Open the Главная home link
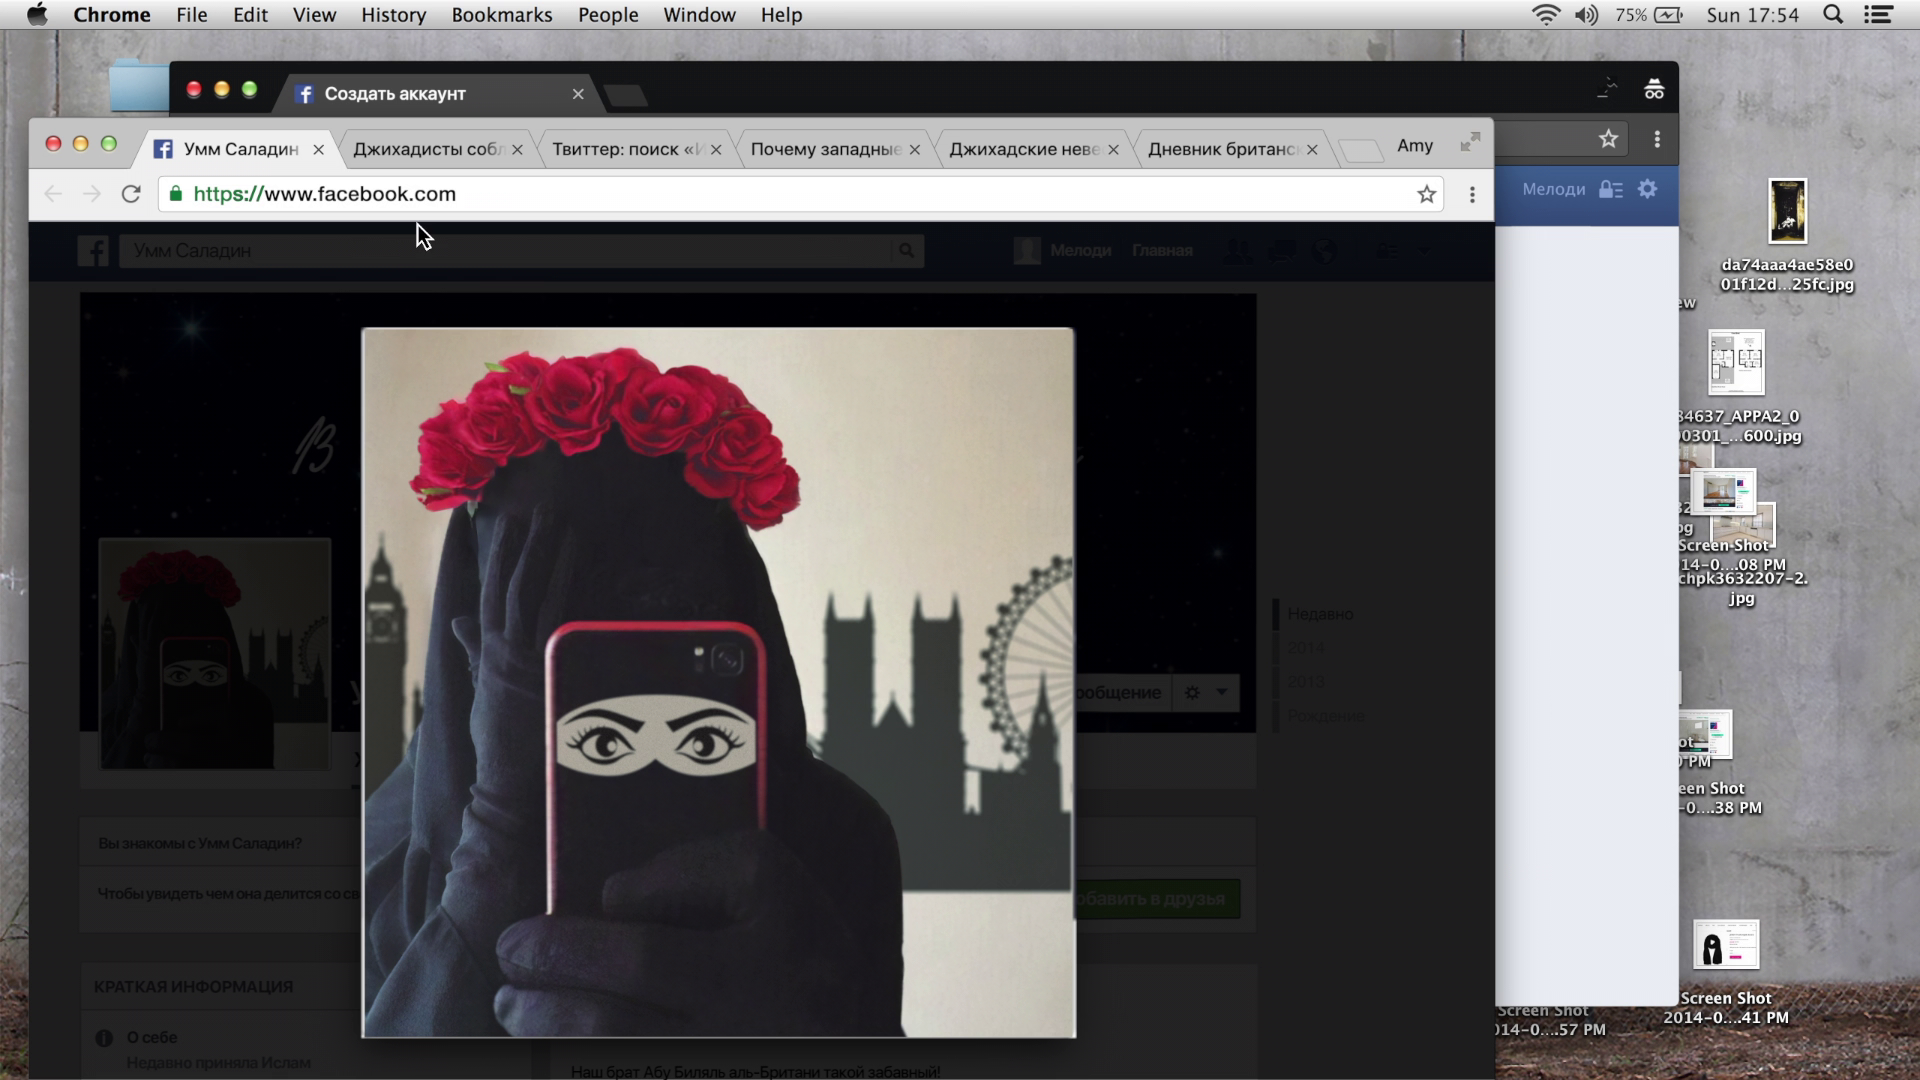Viewport: 1920px width, 1080px height. coord(1162,251)
